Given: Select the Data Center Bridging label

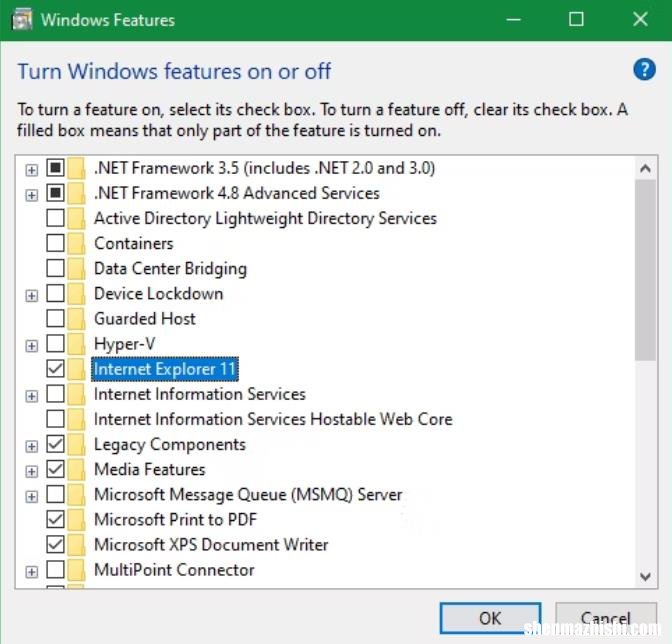Looking at the screenshot, I should pyautogui.click(x=171, y=269).
